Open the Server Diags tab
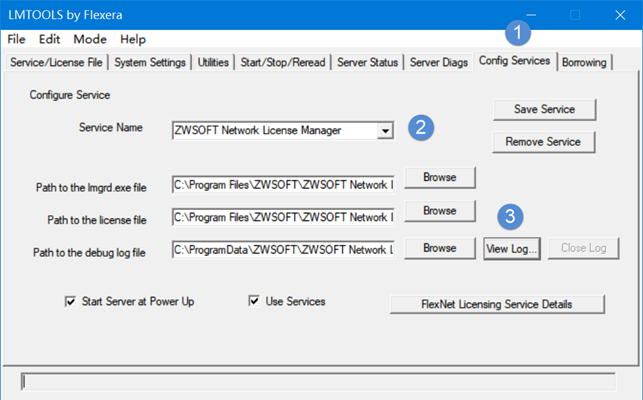This screenshot has width=643, height=400. tap(439, 62)
